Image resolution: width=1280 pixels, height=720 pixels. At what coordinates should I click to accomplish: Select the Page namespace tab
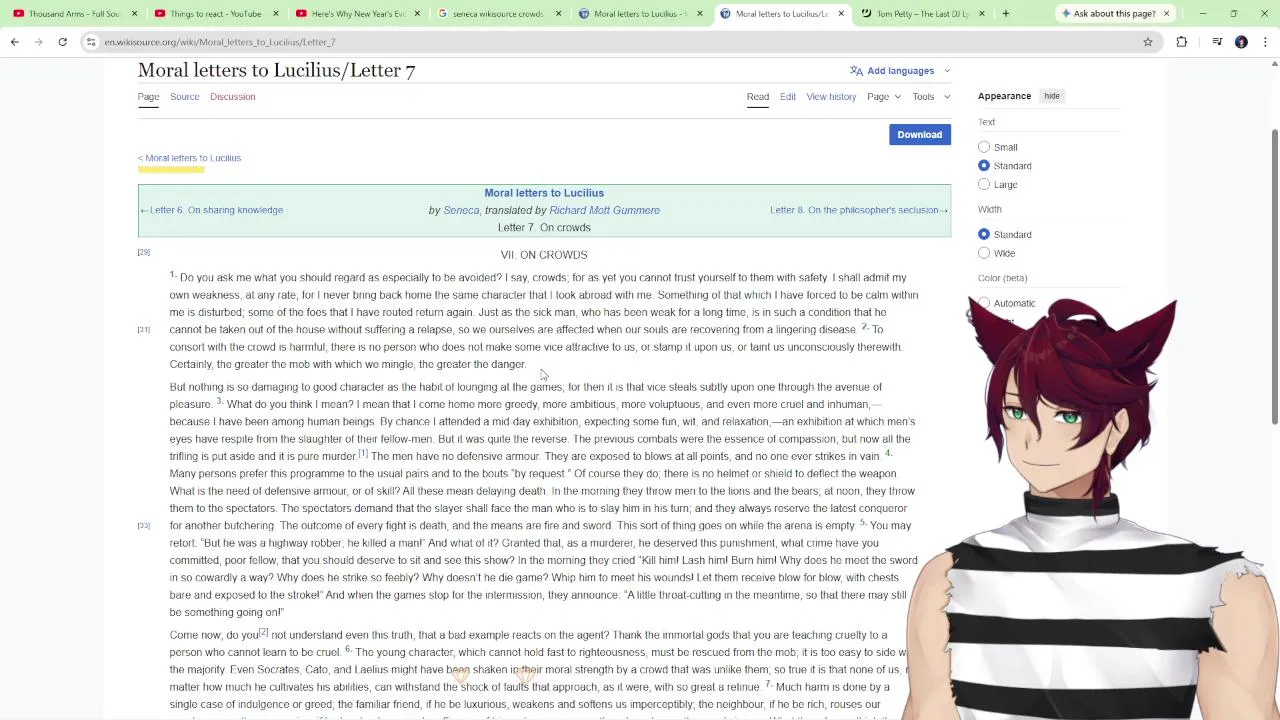tap(148, 97)
